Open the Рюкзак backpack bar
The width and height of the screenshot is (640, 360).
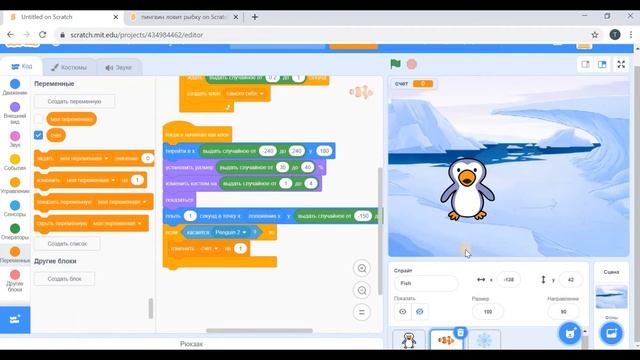(191, 344)
